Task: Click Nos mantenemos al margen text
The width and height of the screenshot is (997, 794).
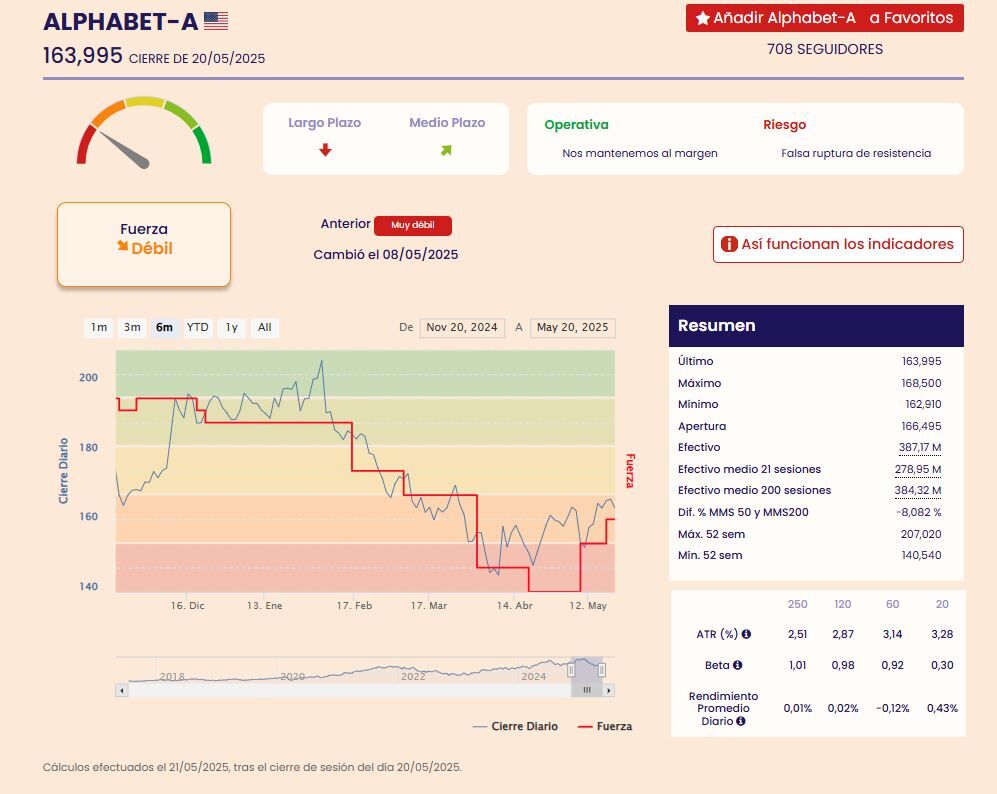Action: pos(640,153)
